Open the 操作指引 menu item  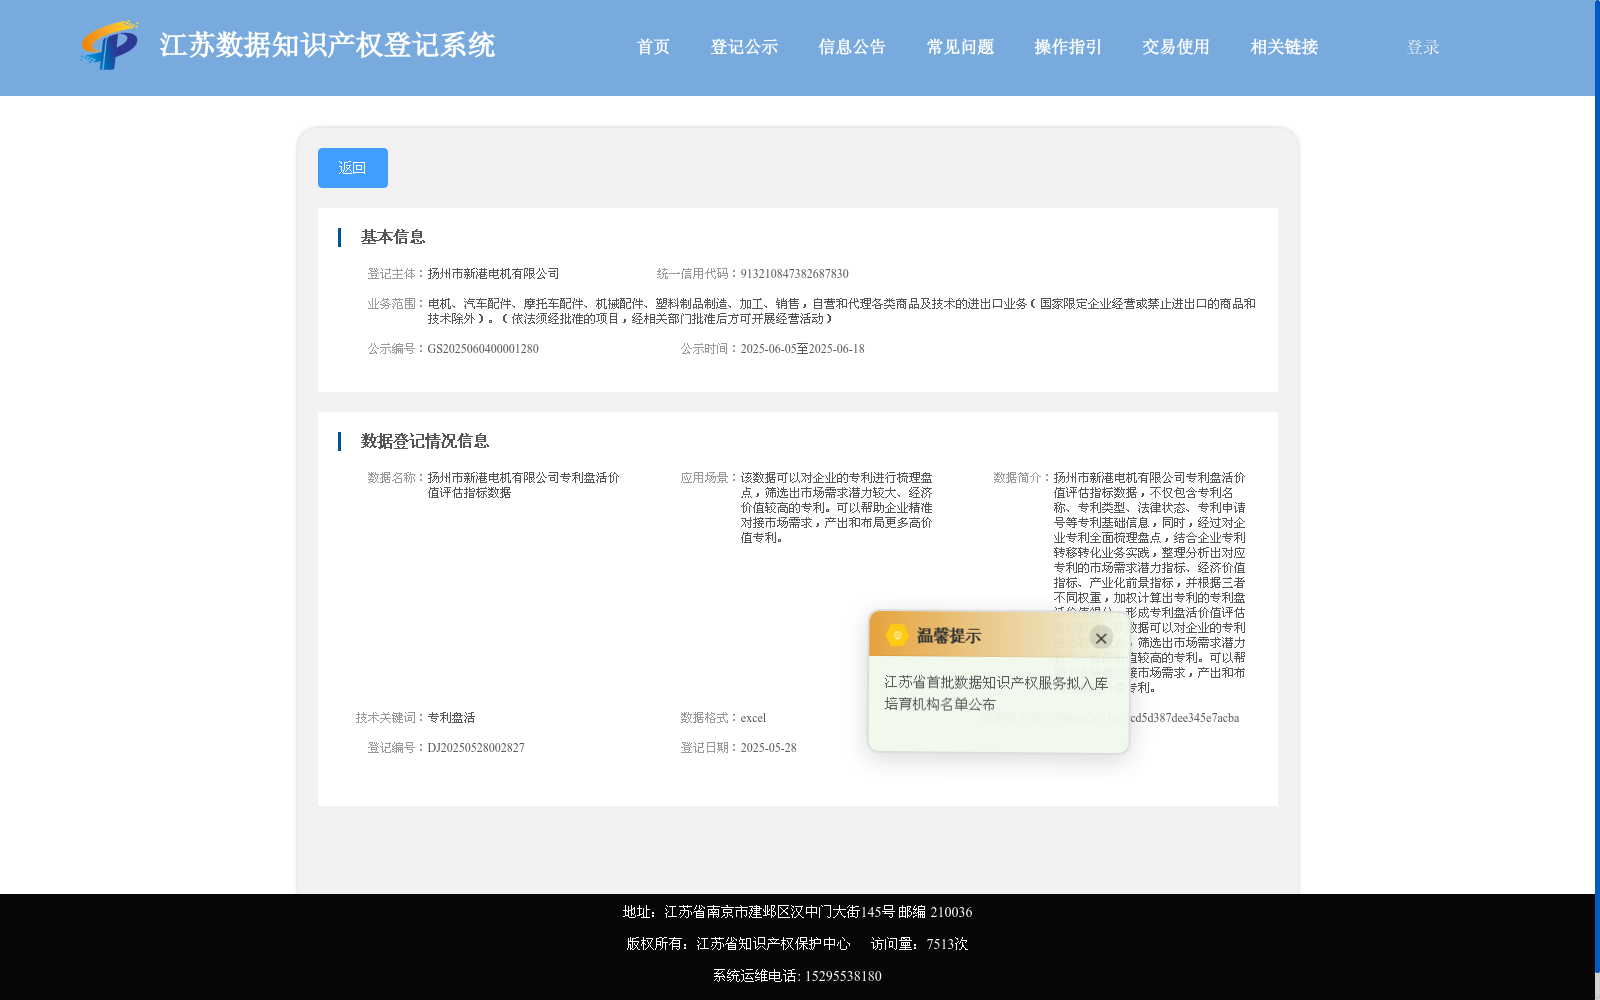click(1068, 47)
